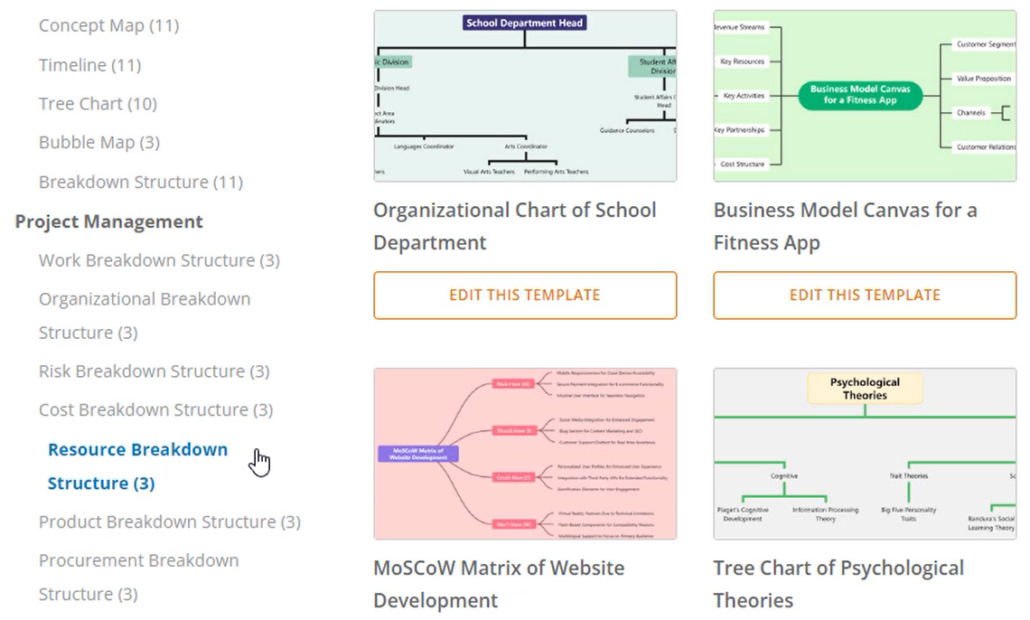Viewport: 1030px width, 620px height.
Task: Open the MoSCoW Matrix template thumbnail
Action: pos(524,452)
